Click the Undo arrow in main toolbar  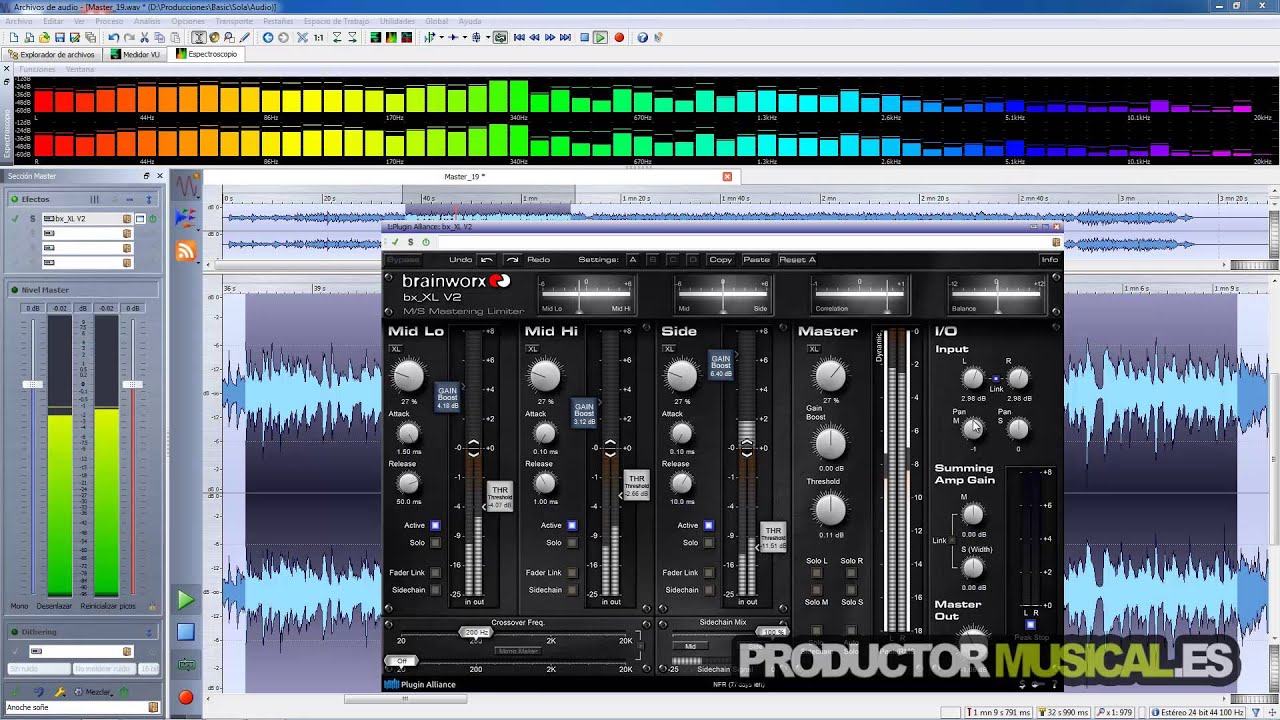(114, 37)
